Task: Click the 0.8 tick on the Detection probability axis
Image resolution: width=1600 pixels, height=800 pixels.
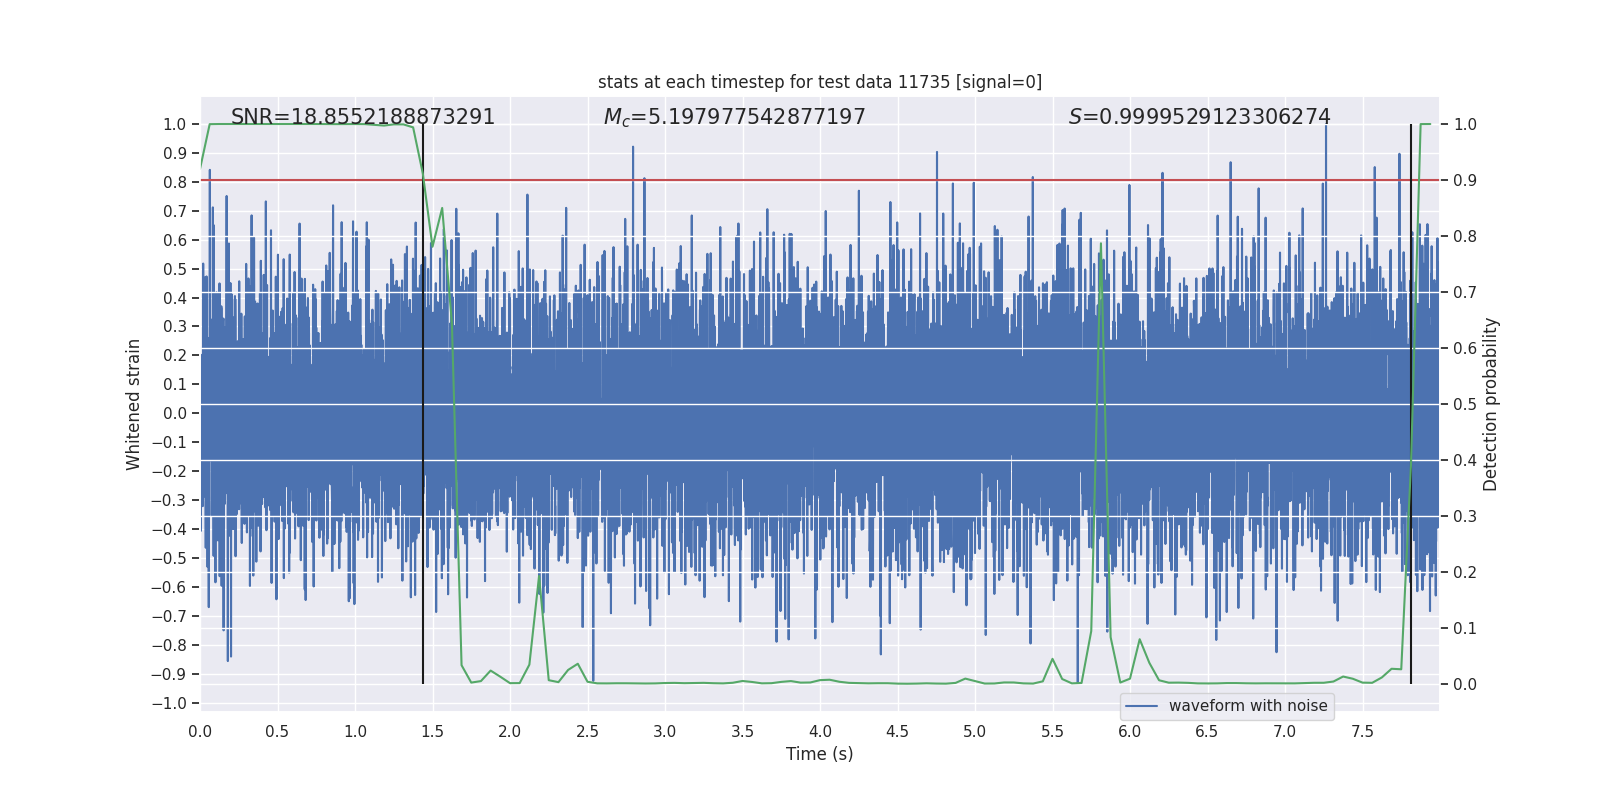Action: click(x=1465, y=236)
